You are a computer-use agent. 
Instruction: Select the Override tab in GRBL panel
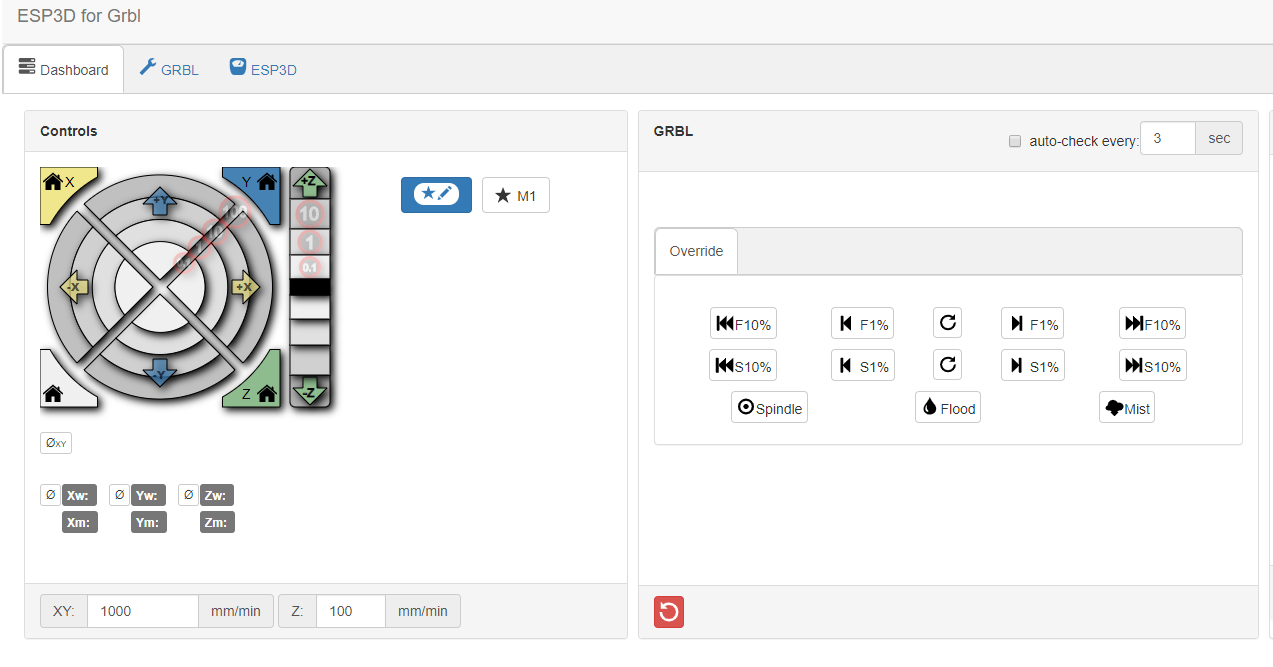(695, 251)
